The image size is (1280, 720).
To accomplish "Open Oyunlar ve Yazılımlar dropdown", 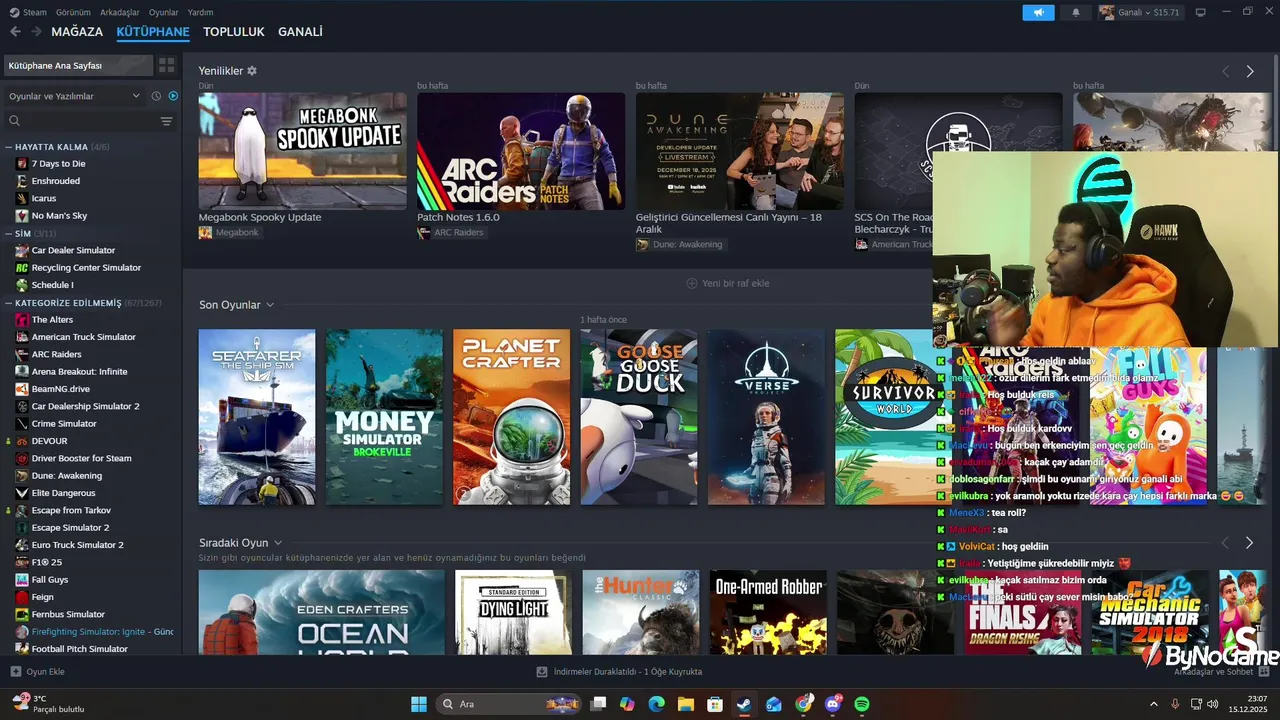I will tap(75, 96).
